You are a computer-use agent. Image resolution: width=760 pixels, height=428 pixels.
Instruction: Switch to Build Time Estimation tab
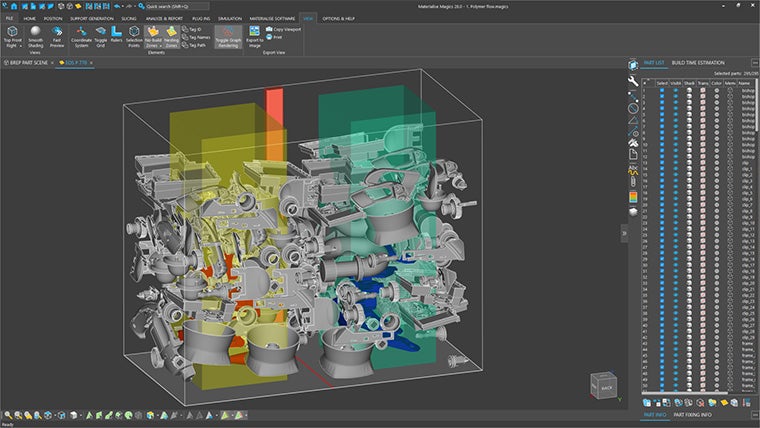[700, 61]
